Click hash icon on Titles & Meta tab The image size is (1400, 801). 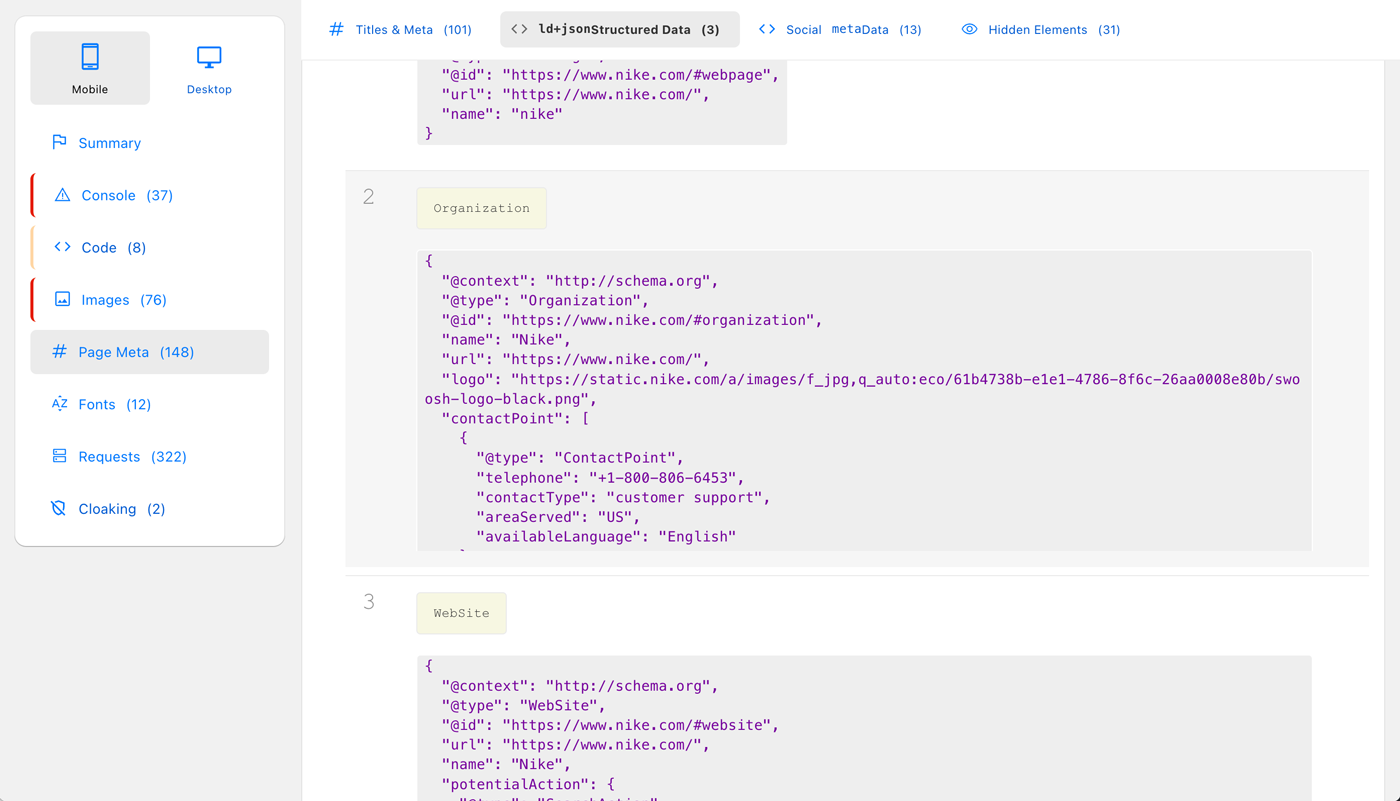tap(336, 29)
